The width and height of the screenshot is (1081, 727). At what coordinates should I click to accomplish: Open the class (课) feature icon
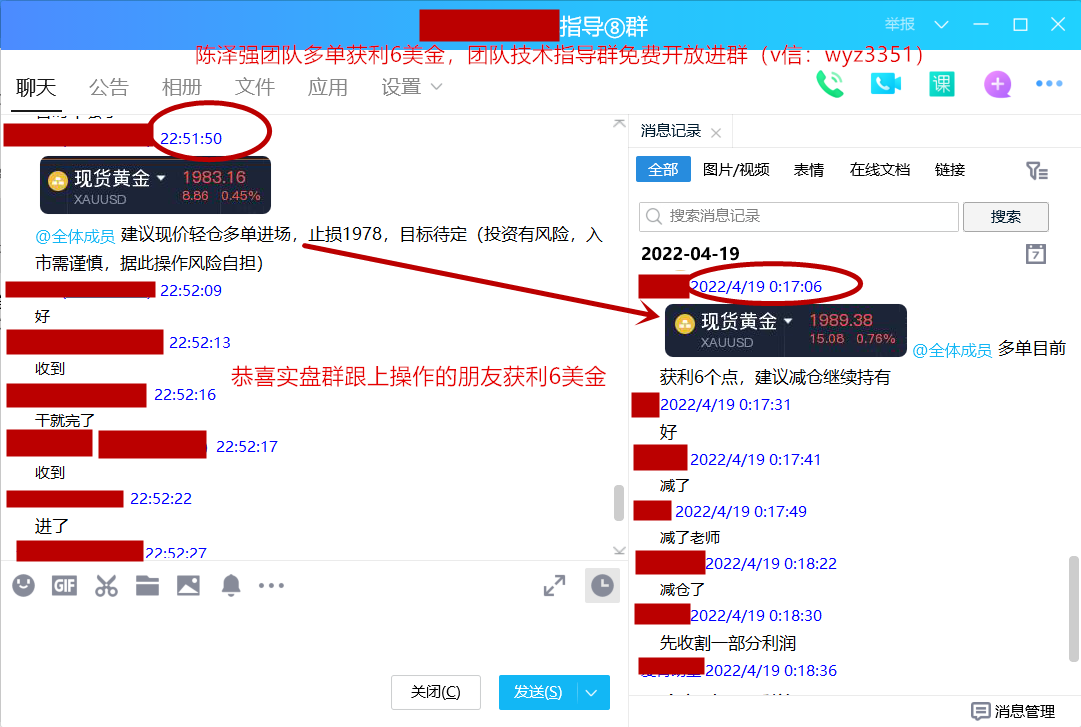[941, 84]
